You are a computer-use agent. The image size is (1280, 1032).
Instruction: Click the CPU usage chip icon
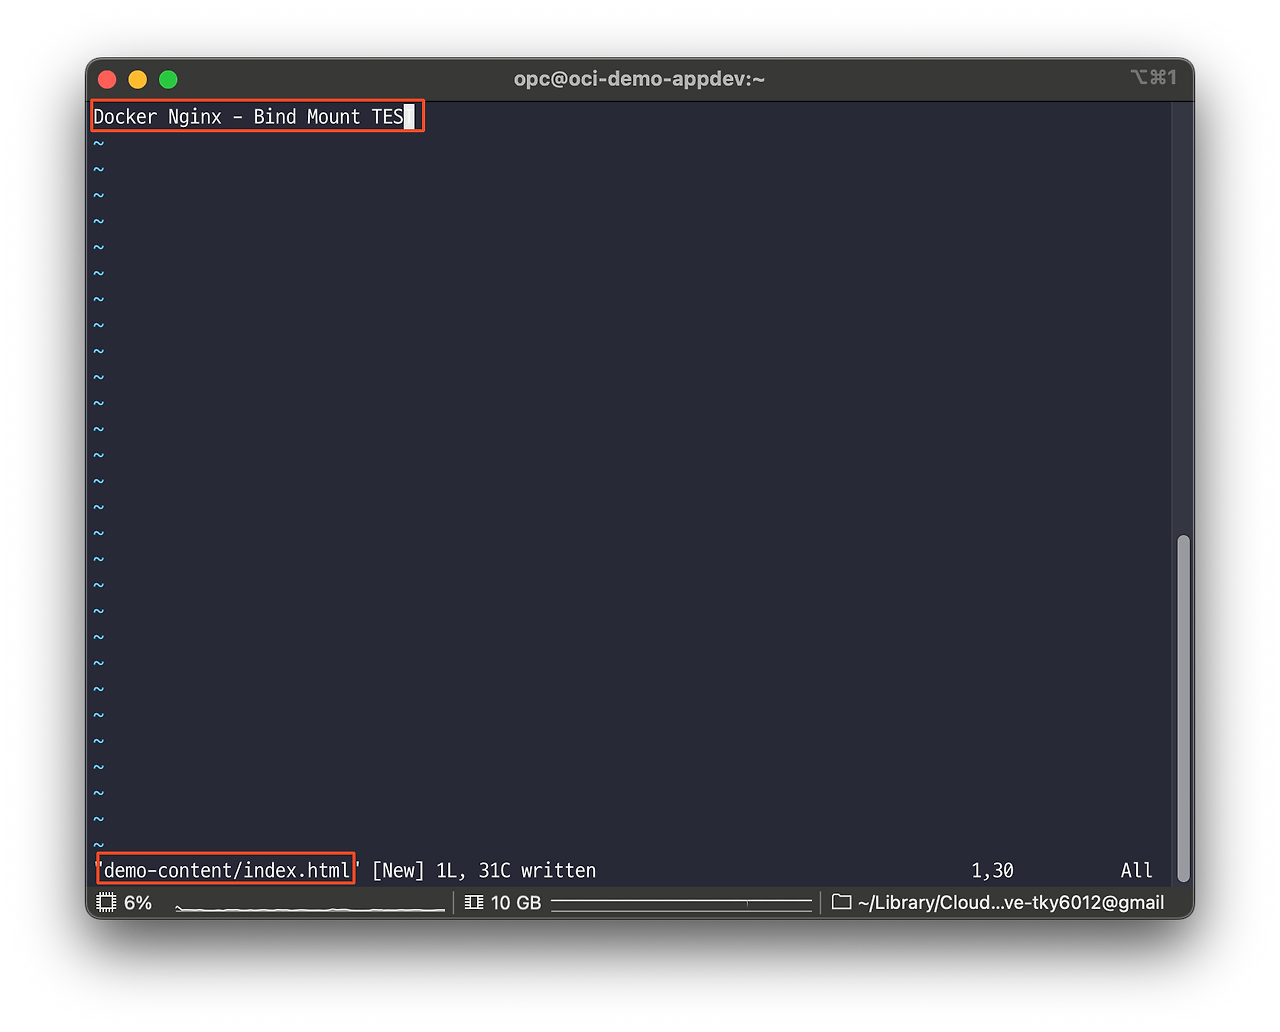[106, 903]
